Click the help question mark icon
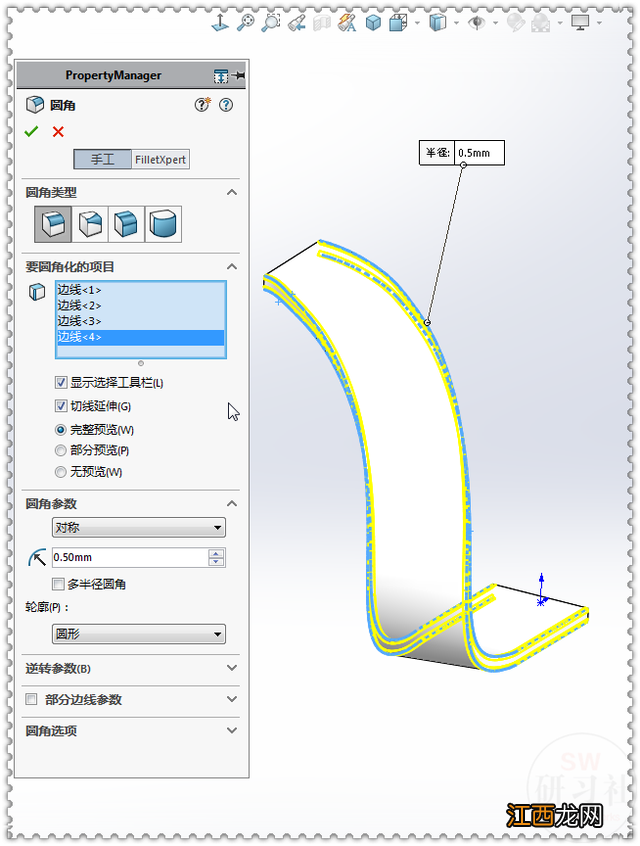This screenshot has width=640, height=846. [226, 105]
